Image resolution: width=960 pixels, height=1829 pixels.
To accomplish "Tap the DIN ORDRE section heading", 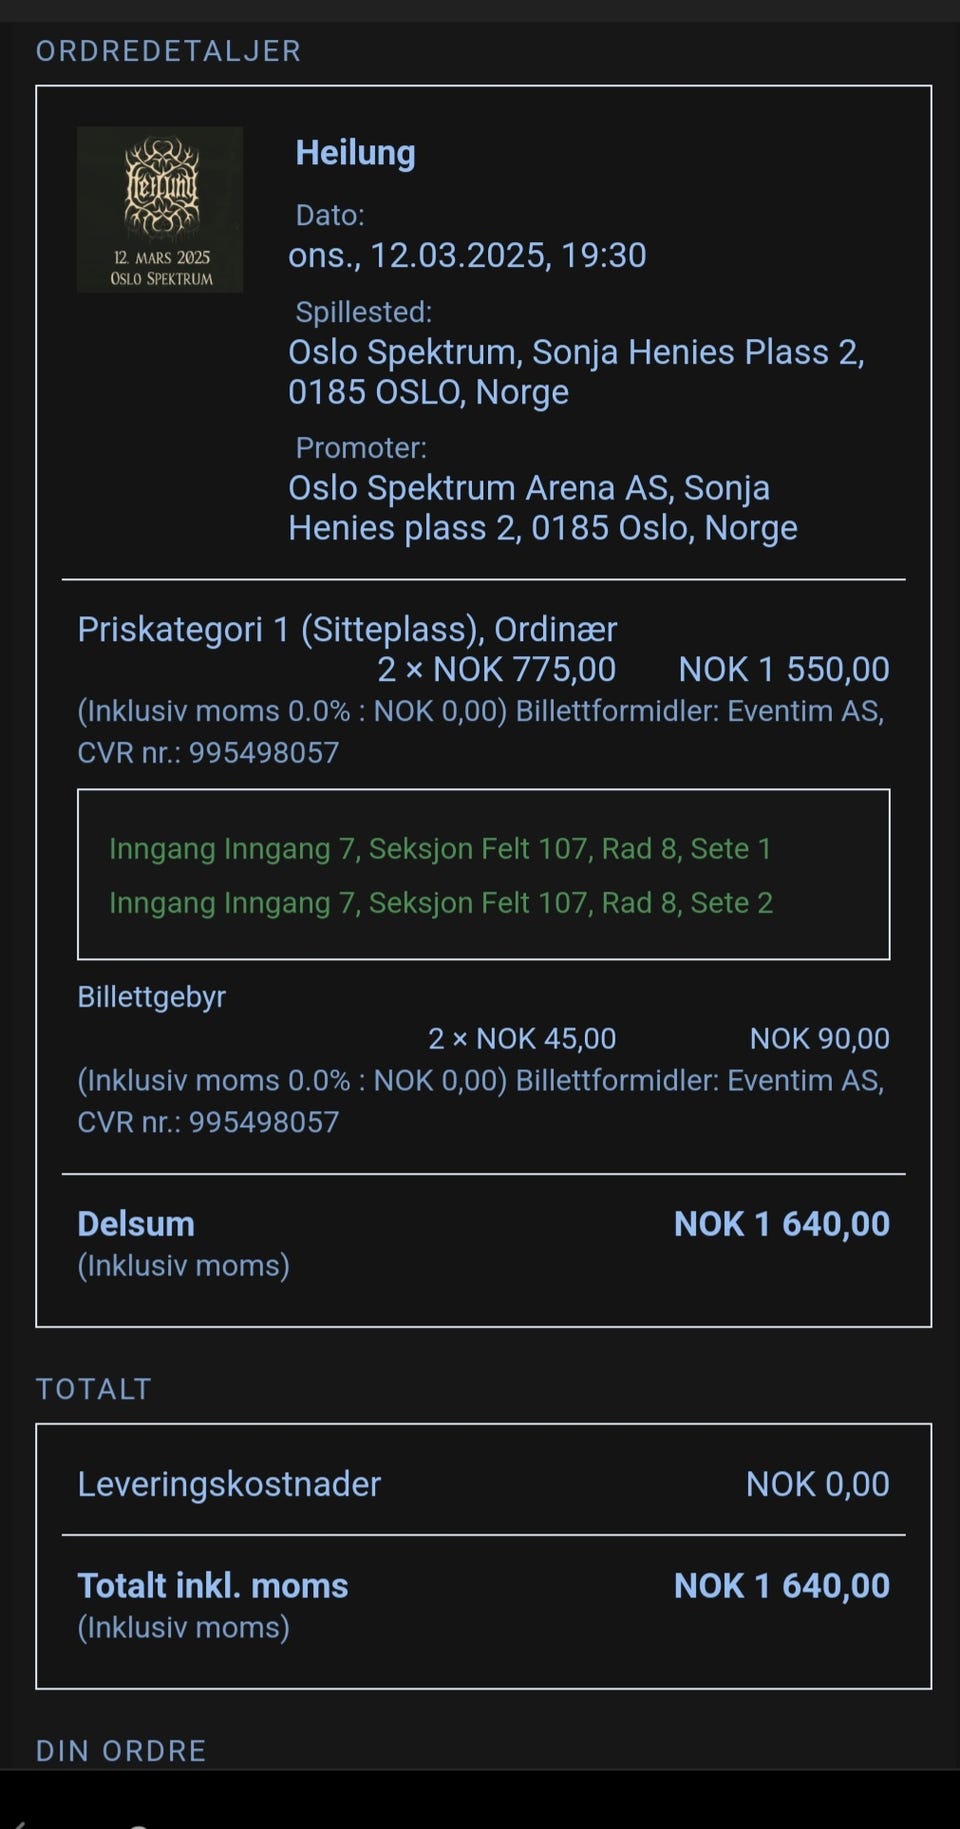I will [121, 1751].
